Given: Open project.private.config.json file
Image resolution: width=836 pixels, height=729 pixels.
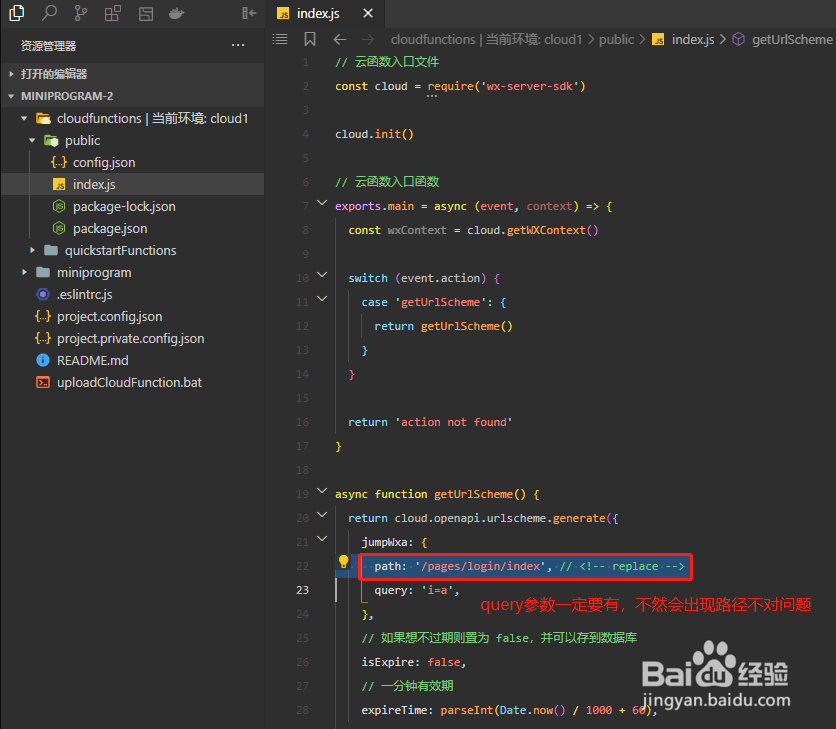Looking at the screenshot, I should tap(132, 338).
